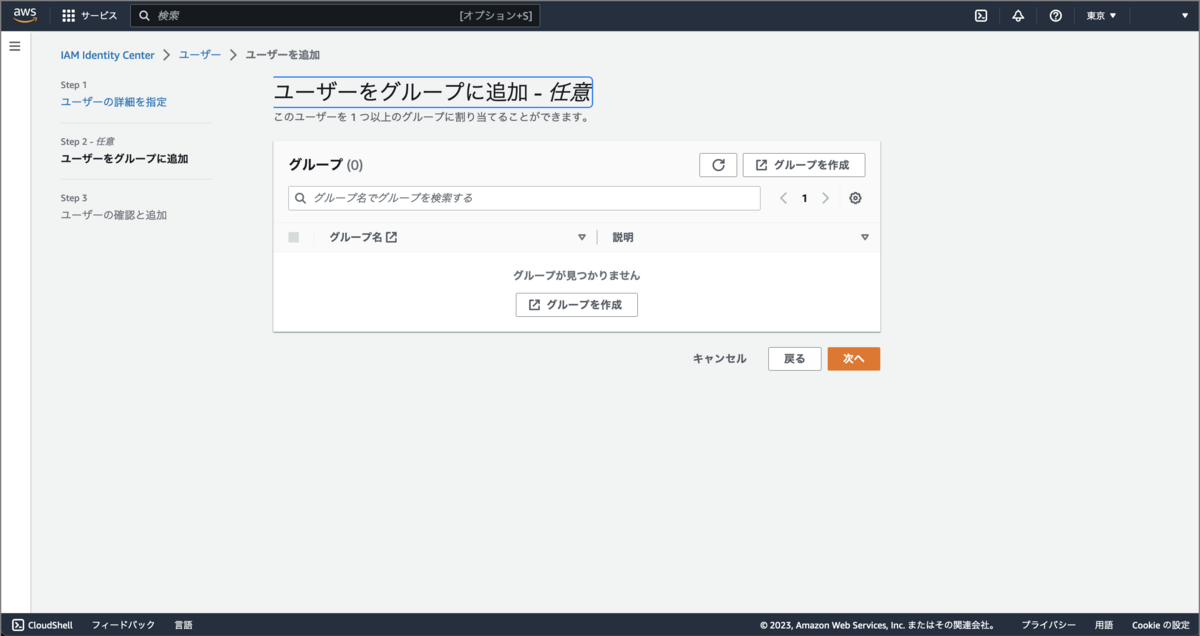This screenshot has width=1200, height=636.
Task: Sort by the 説明 column arrow
Action: point(865,238)
